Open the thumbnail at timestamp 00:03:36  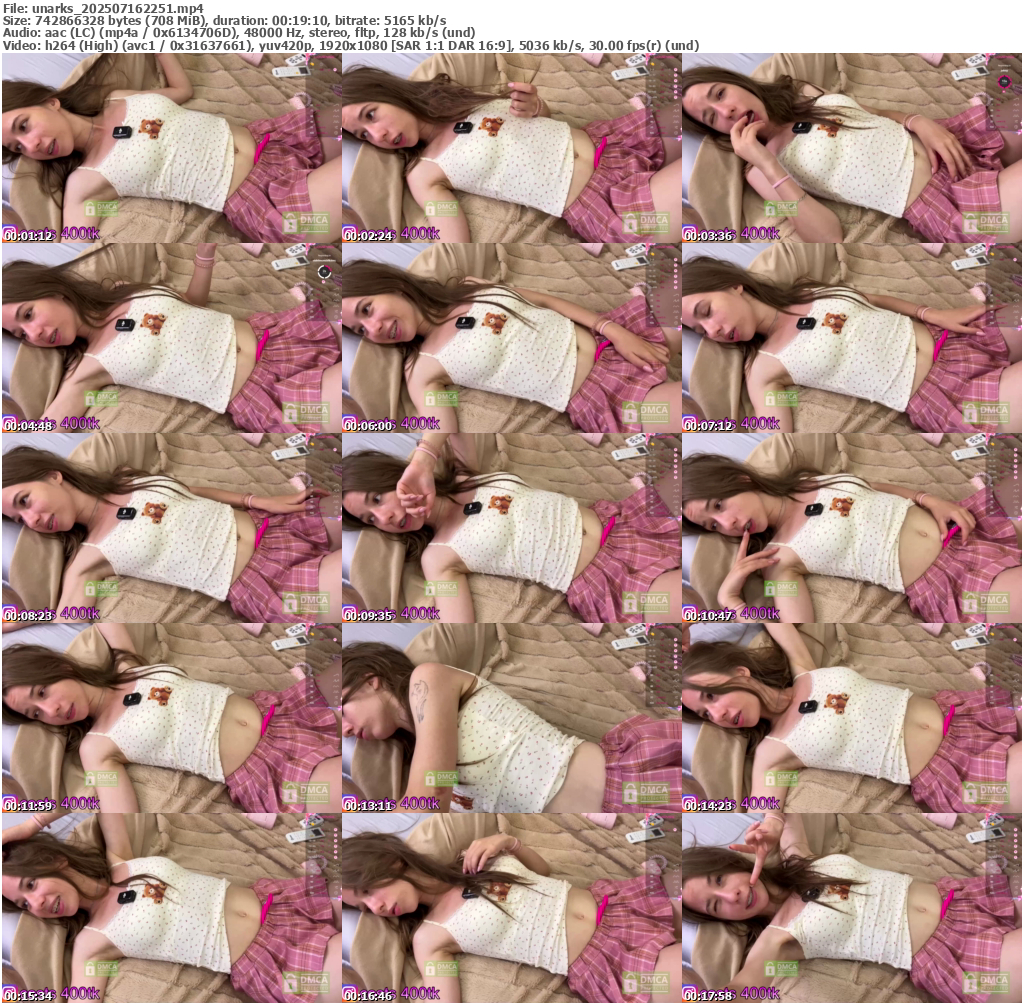pyautogui.click(x=852, y=148)
